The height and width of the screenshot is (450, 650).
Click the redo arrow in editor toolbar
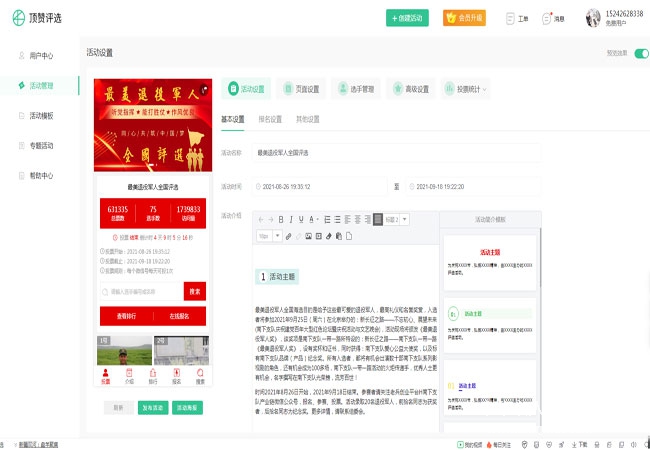(271, 220)
